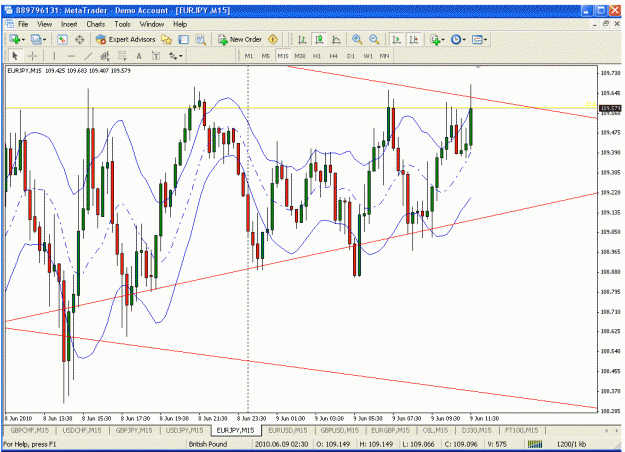Switch timeframe to M5

265,56
